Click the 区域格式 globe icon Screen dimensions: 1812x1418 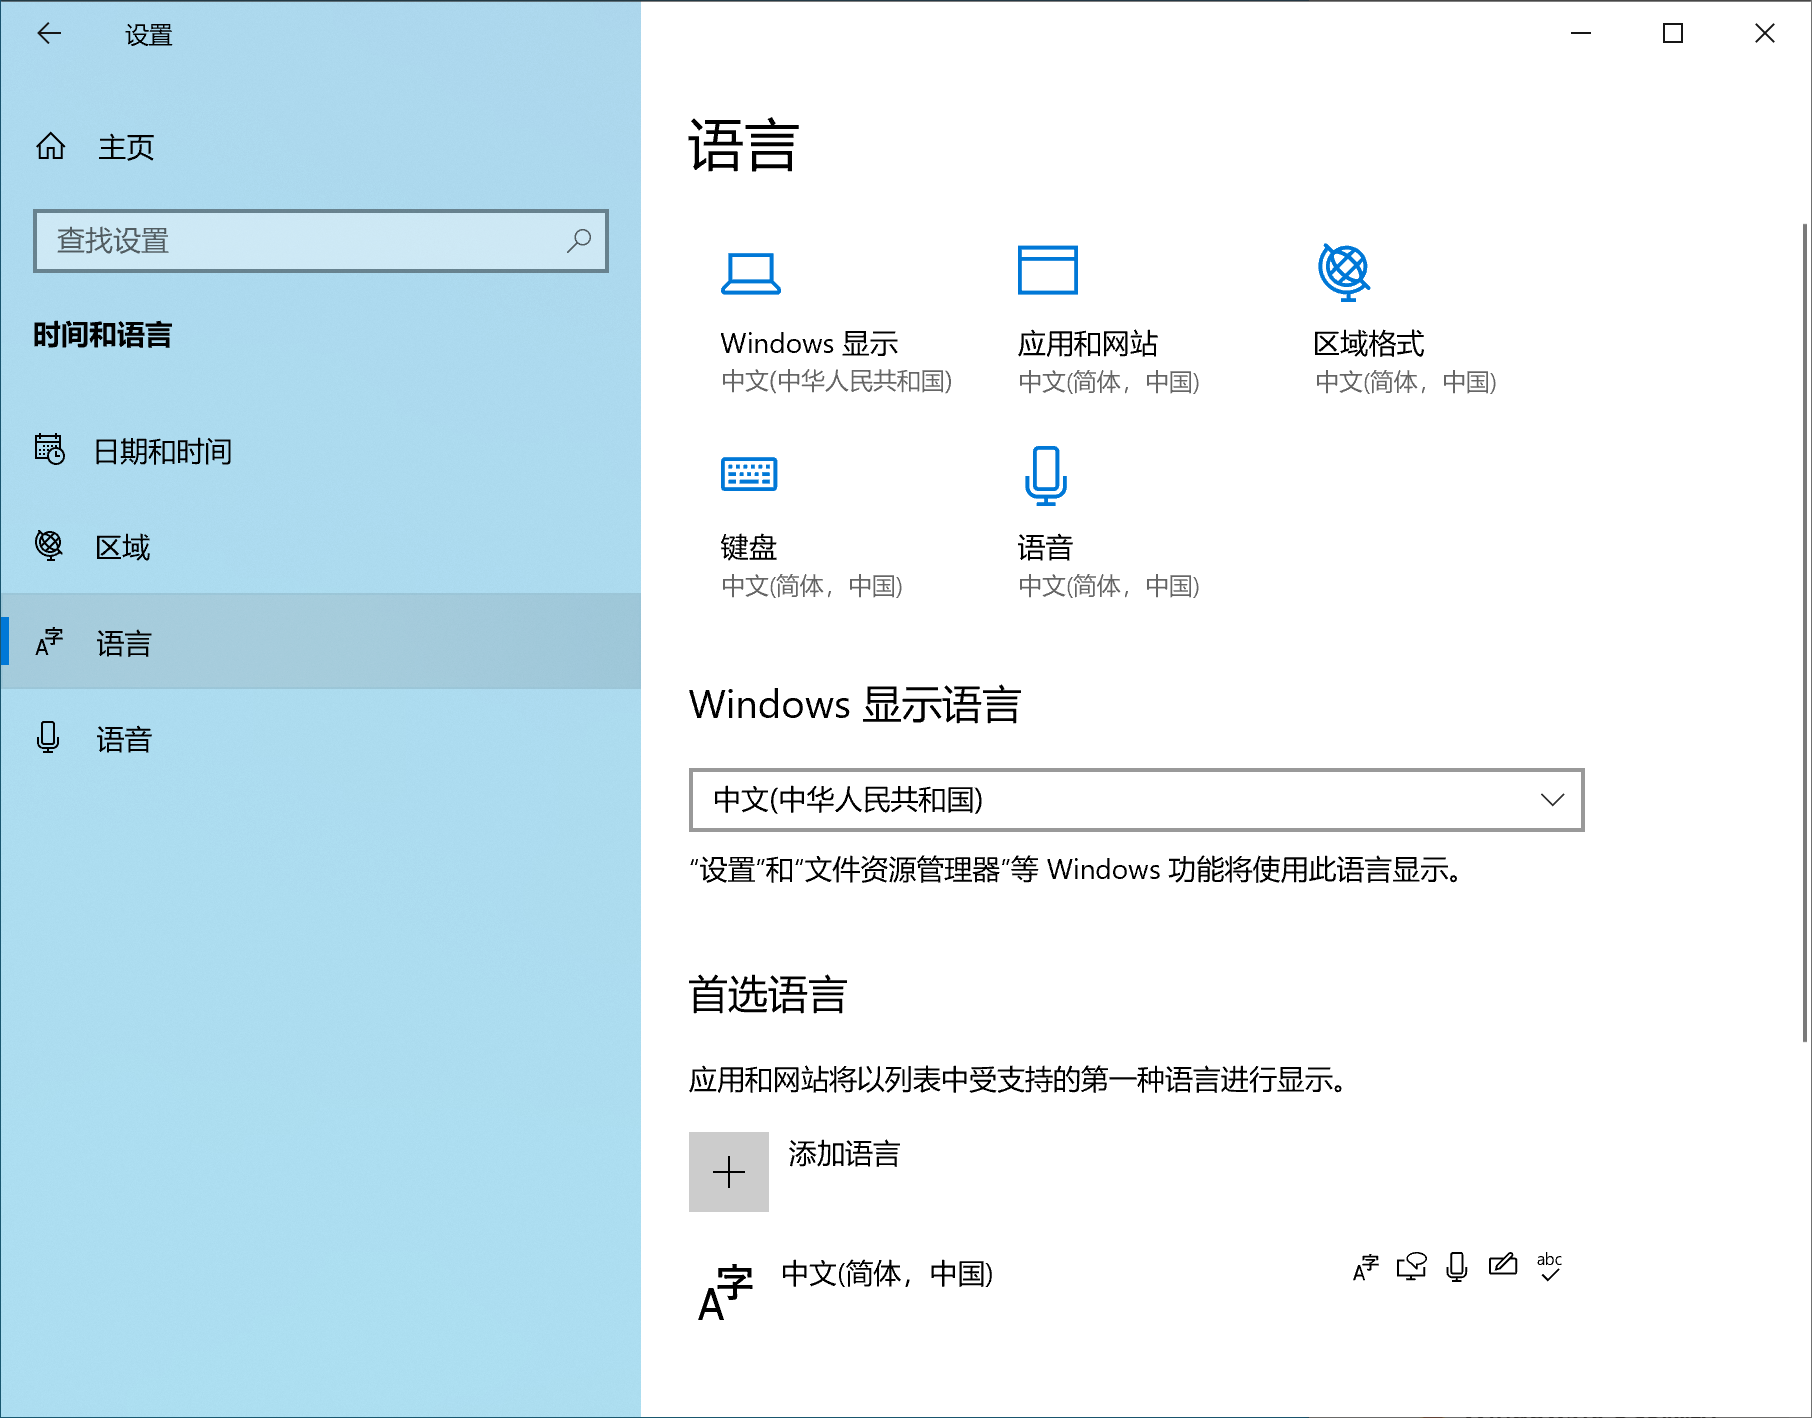point(1344,272)
